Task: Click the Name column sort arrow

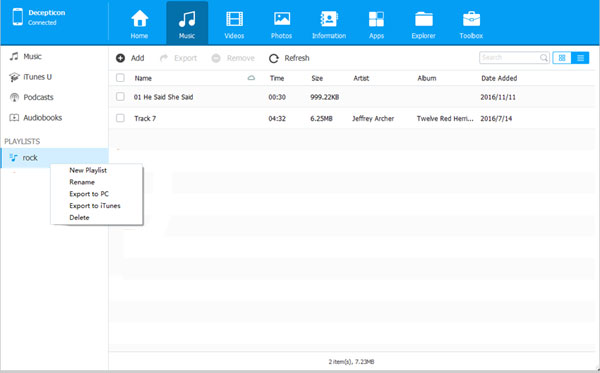Action: 251,78
